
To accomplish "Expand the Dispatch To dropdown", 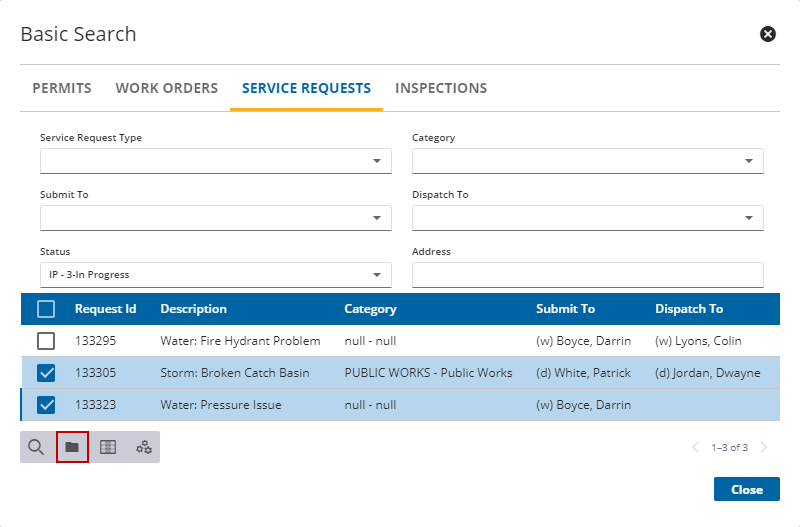I will click(x=587, y=218).
